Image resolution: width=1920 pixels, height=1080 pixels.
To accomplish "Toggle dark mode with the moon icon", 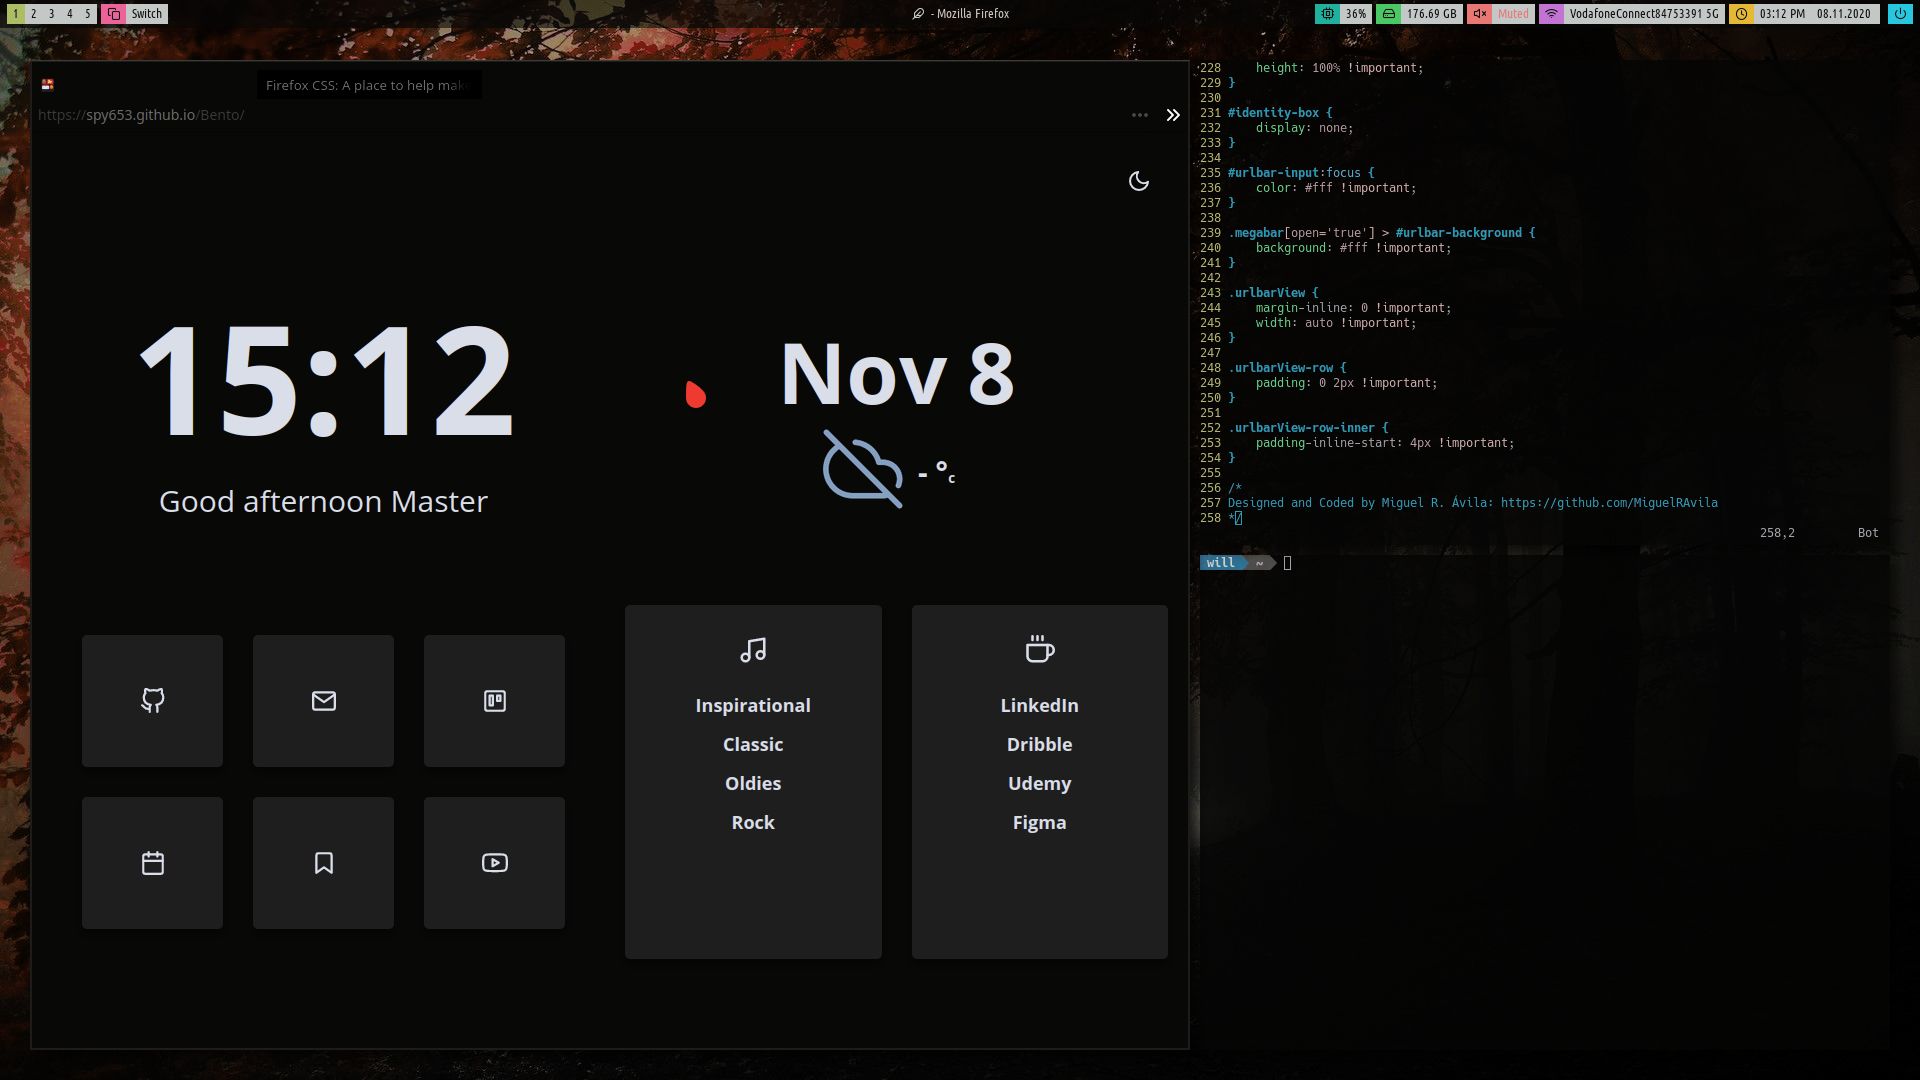I will [1139, 181].
